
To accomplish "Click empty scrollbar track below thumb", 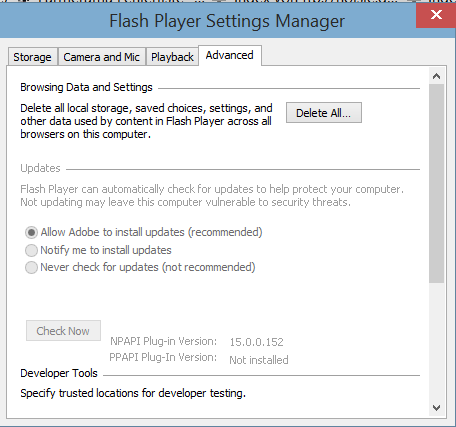I will click(436, 342).
